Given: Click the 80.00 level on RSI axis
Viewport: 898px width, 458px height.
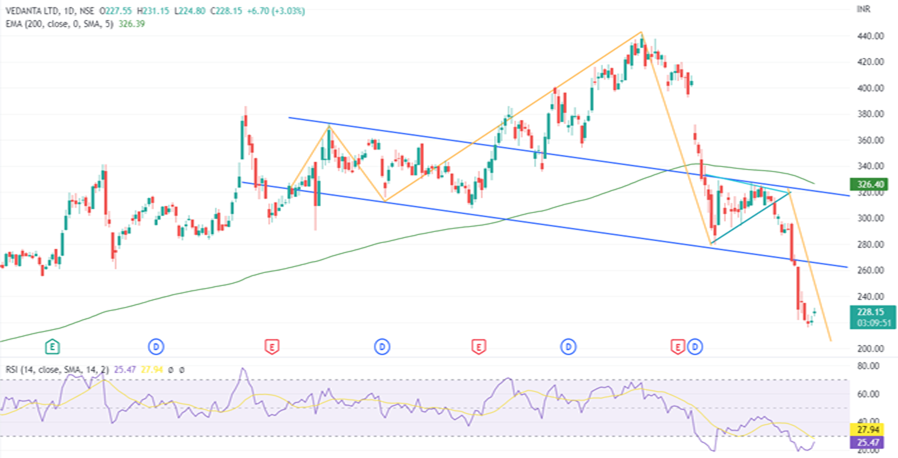Looking at the screenshot, I should pos(866,366).
